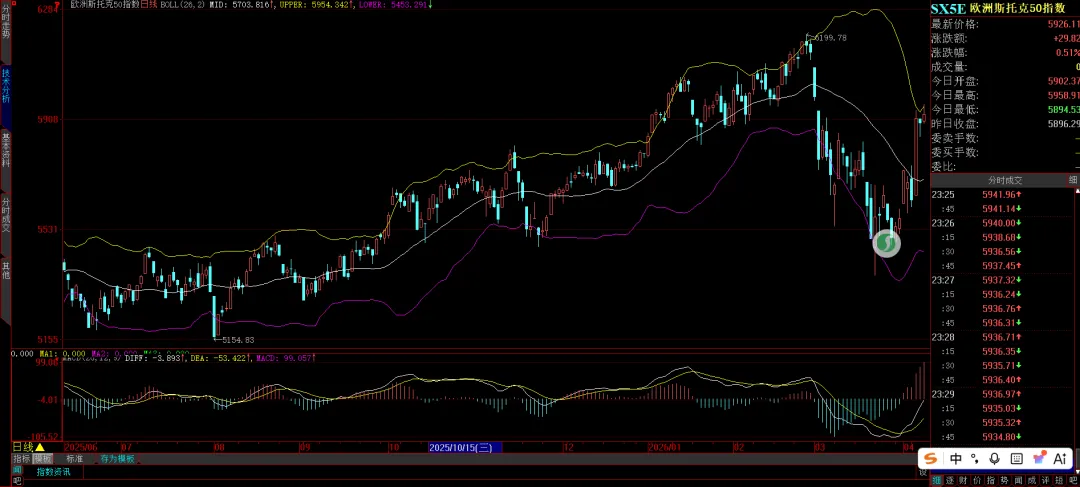Click the 欧洲斯托克50指数 title in quote panel
Screen dimensions: 1080x487
[1015, 9]
